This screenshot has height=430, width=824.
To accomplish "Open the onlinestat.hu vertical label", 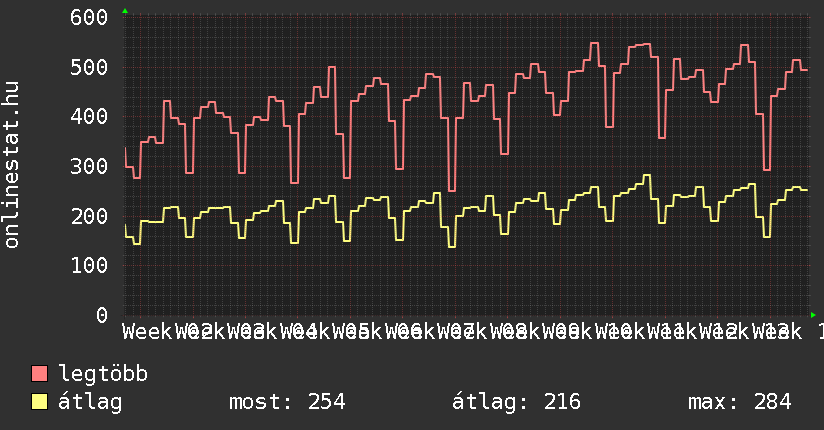I will 12,165.
